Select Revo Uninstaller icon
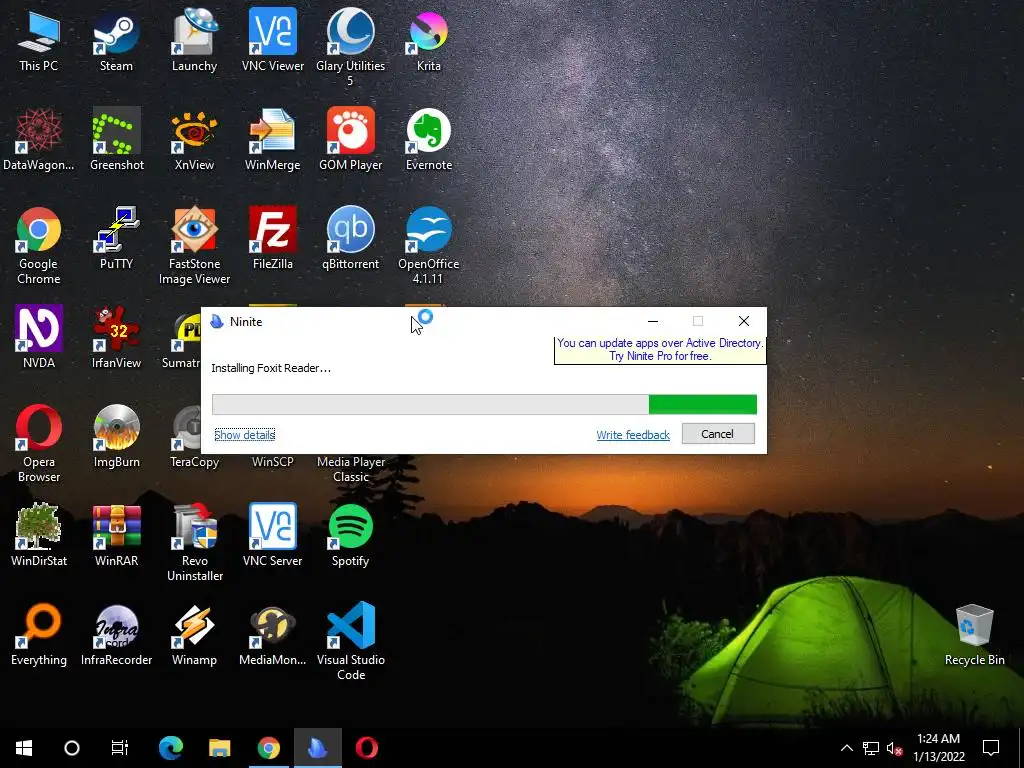 194,543
